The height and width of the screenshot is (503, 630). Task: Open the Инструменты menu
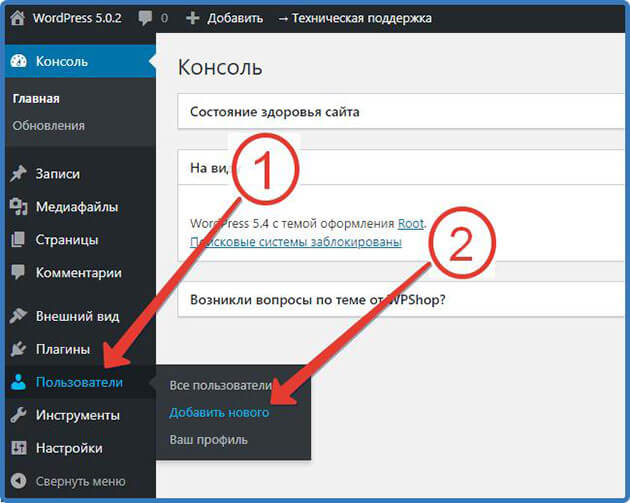(x=80, y=415)
